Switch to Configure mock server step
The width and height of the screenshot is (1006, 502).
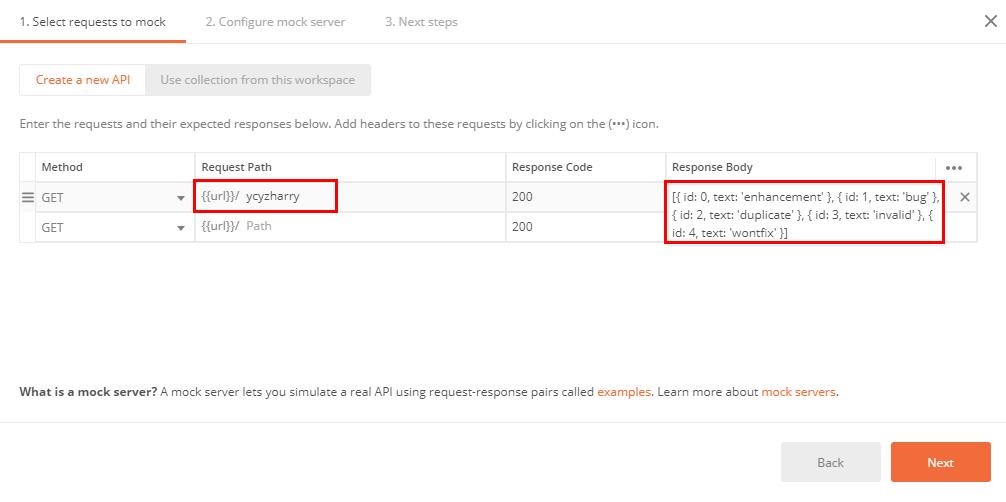(275, 22)
